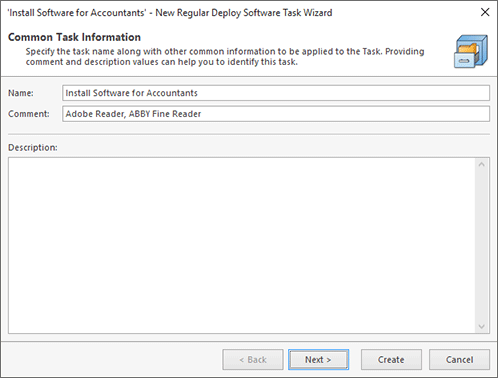Viewport: 498px width, 378px height.
Task: Click the Description scrollbar down arrow
Action: click(481, 326)
